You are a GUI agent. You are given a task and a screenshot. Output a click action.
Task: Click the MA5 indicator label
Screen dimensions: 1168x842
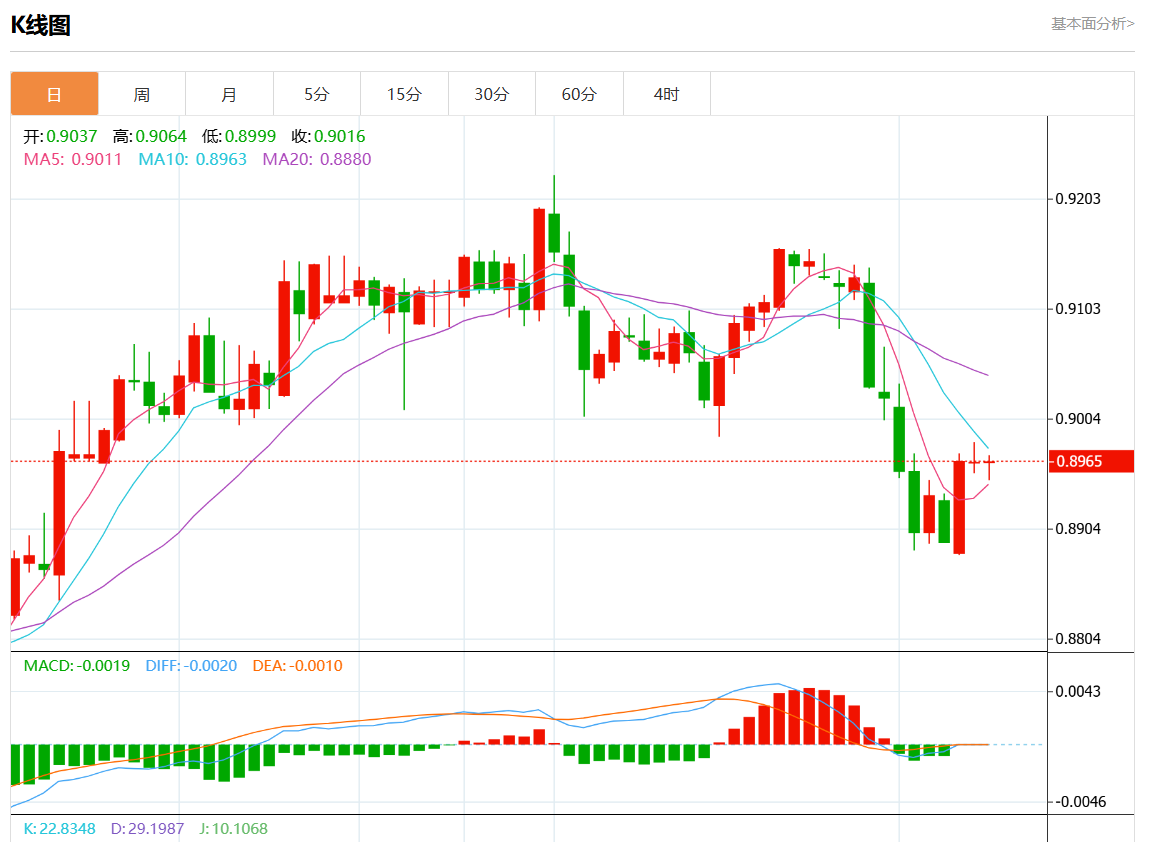(72, 159)
